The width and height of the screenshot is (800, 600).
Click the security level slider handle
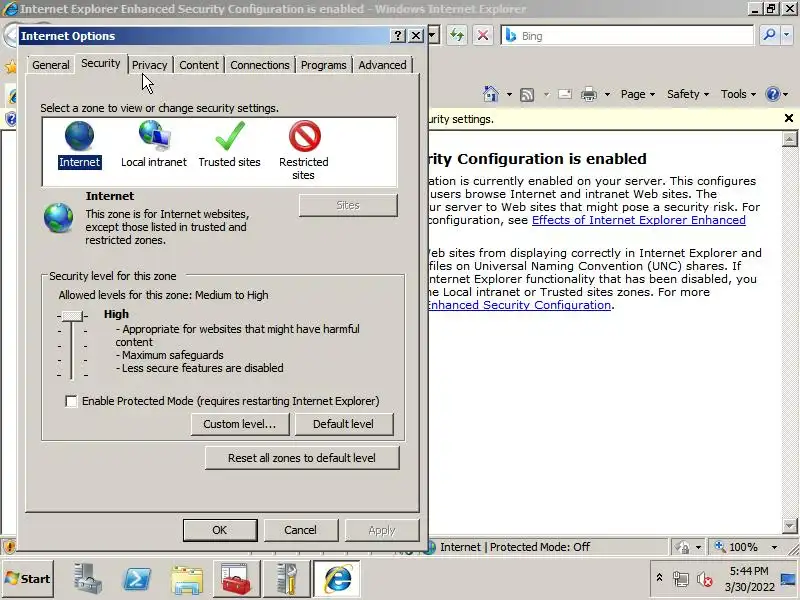tap(72, 316)
